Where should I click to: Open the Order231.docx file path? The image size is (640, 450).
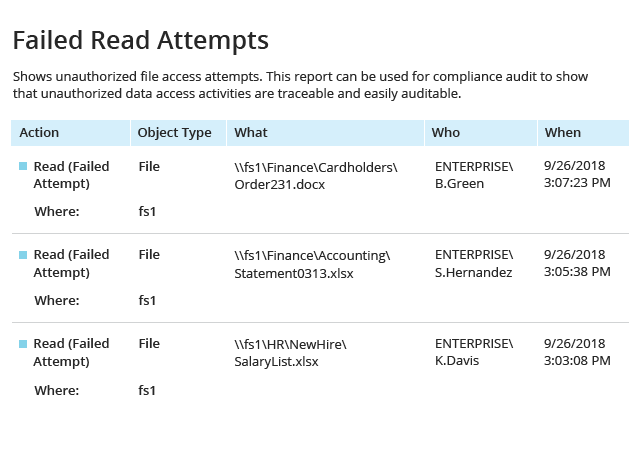pyautogui.click(x=316, y=176)
